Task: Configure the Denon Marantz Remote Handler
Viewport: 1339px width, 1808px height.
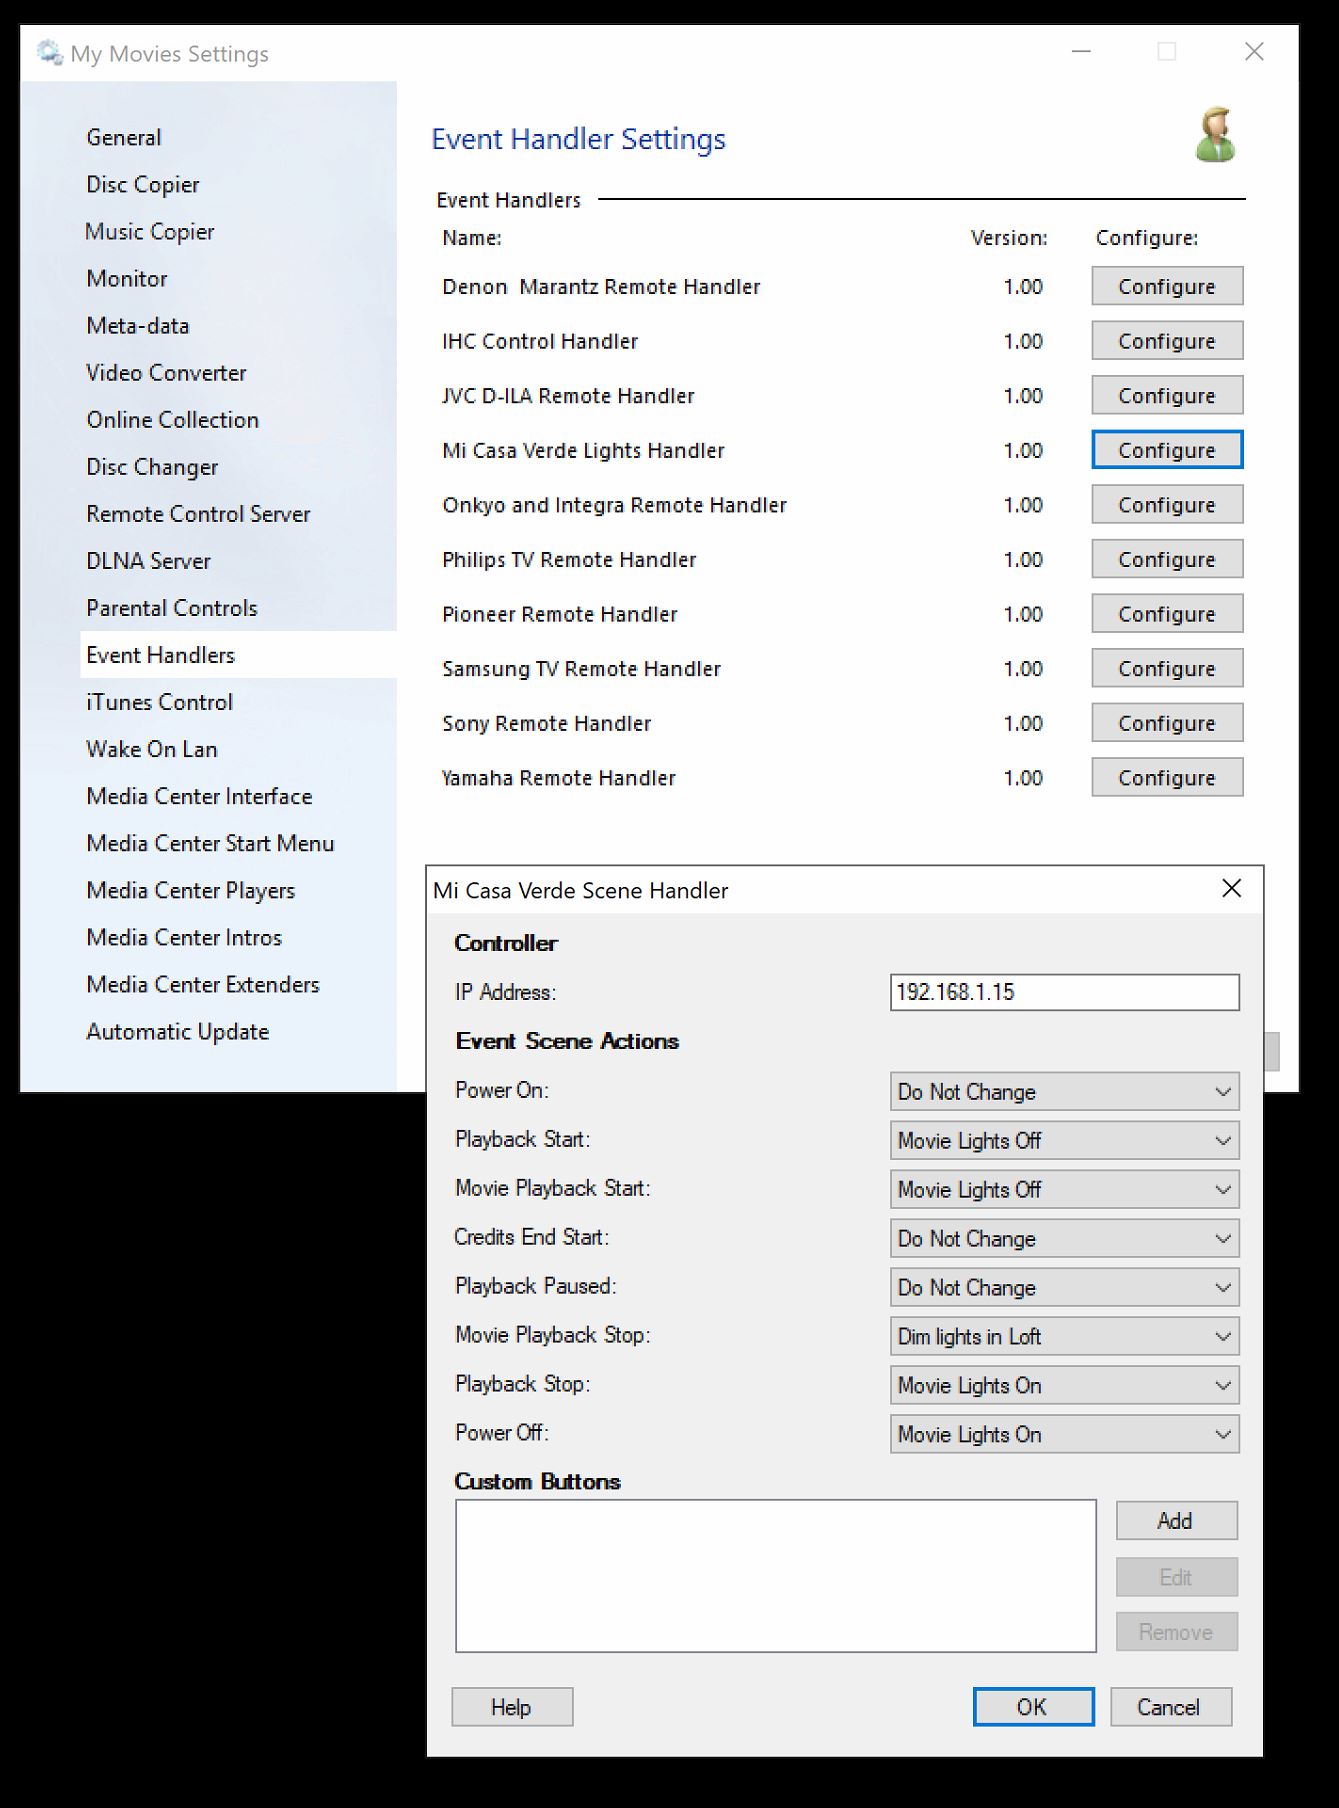Action: pyautogui.click(x=1167, y=286)
